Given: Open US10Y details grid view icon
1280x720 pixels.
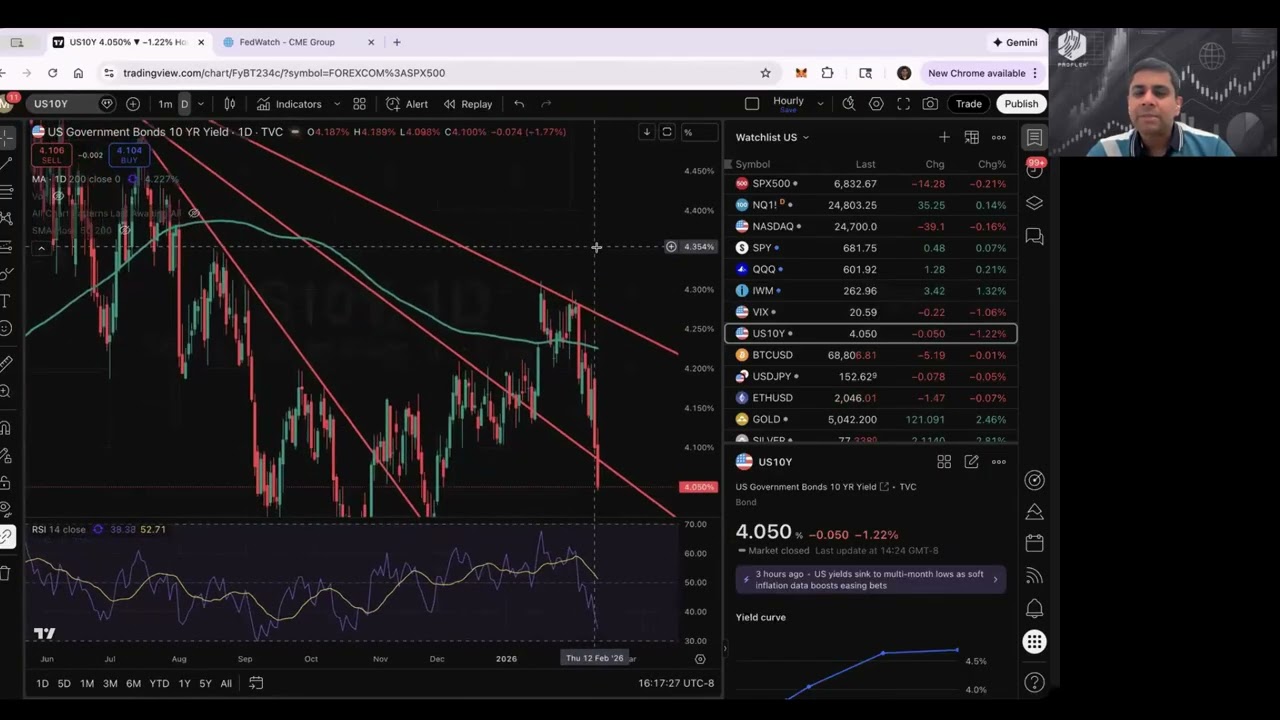Looking at the screenshot, I should click(x=944, y=462).
